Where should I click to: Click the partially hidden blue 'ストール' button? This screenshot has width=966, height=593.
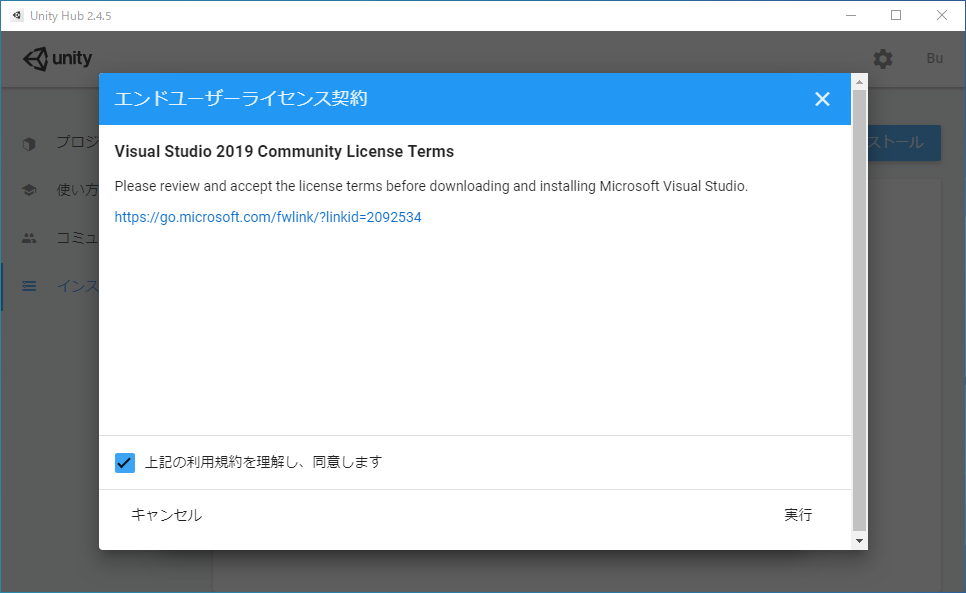coord(903,143)
